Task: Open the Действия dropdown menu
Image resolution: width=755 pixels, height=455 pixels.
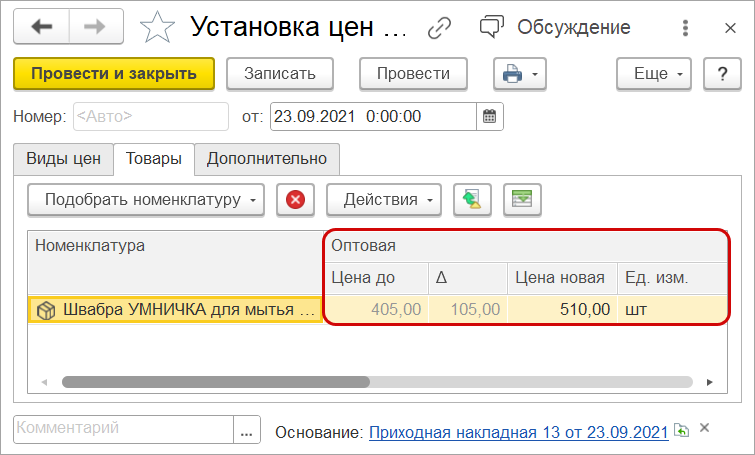Action: (384, 199)
